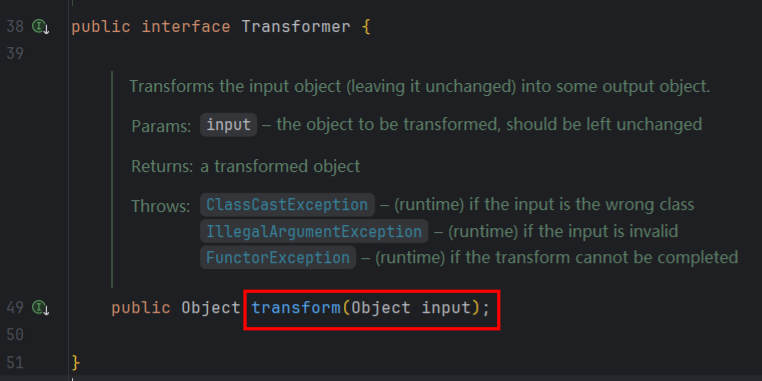Click line number 38 in the gutter
The width and height of the screenshot is (762, 381).
(15, 27)
